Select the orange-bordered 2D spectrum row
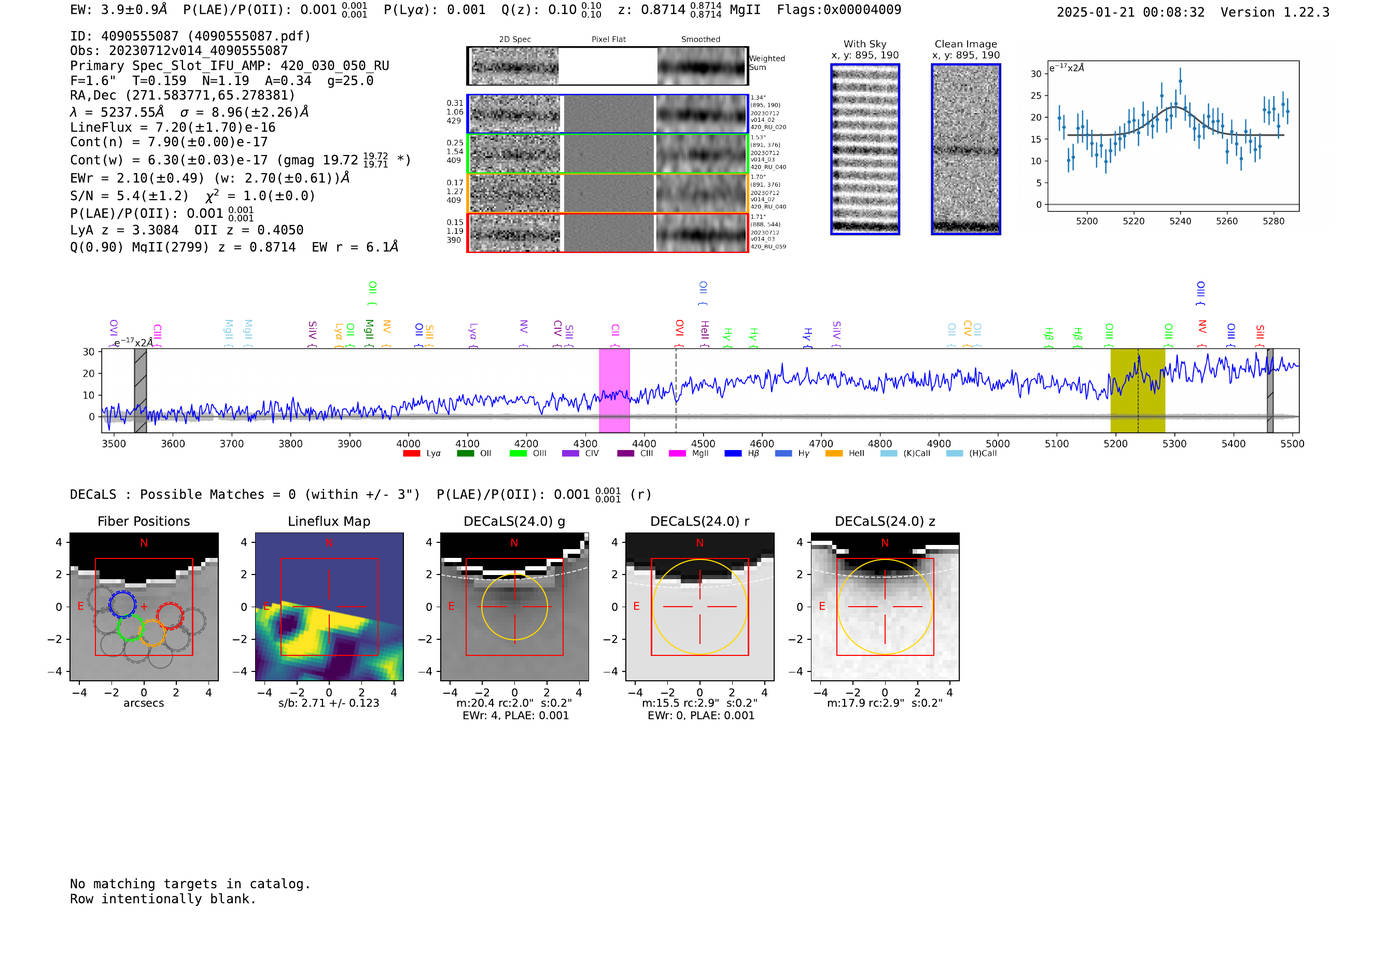The width and height of the screenshot is (1400, 953). coord(608,193)
